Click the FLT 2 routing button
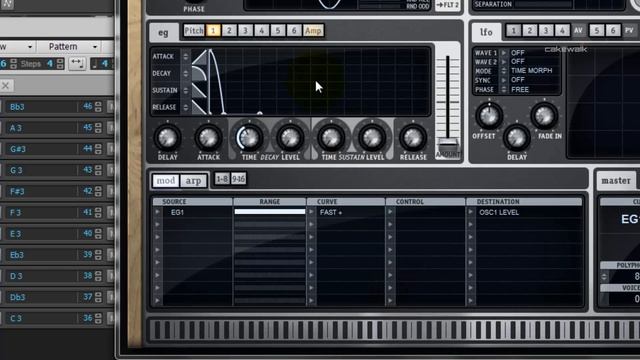Screen dimensions: 640x360 (x=448, y=5)
